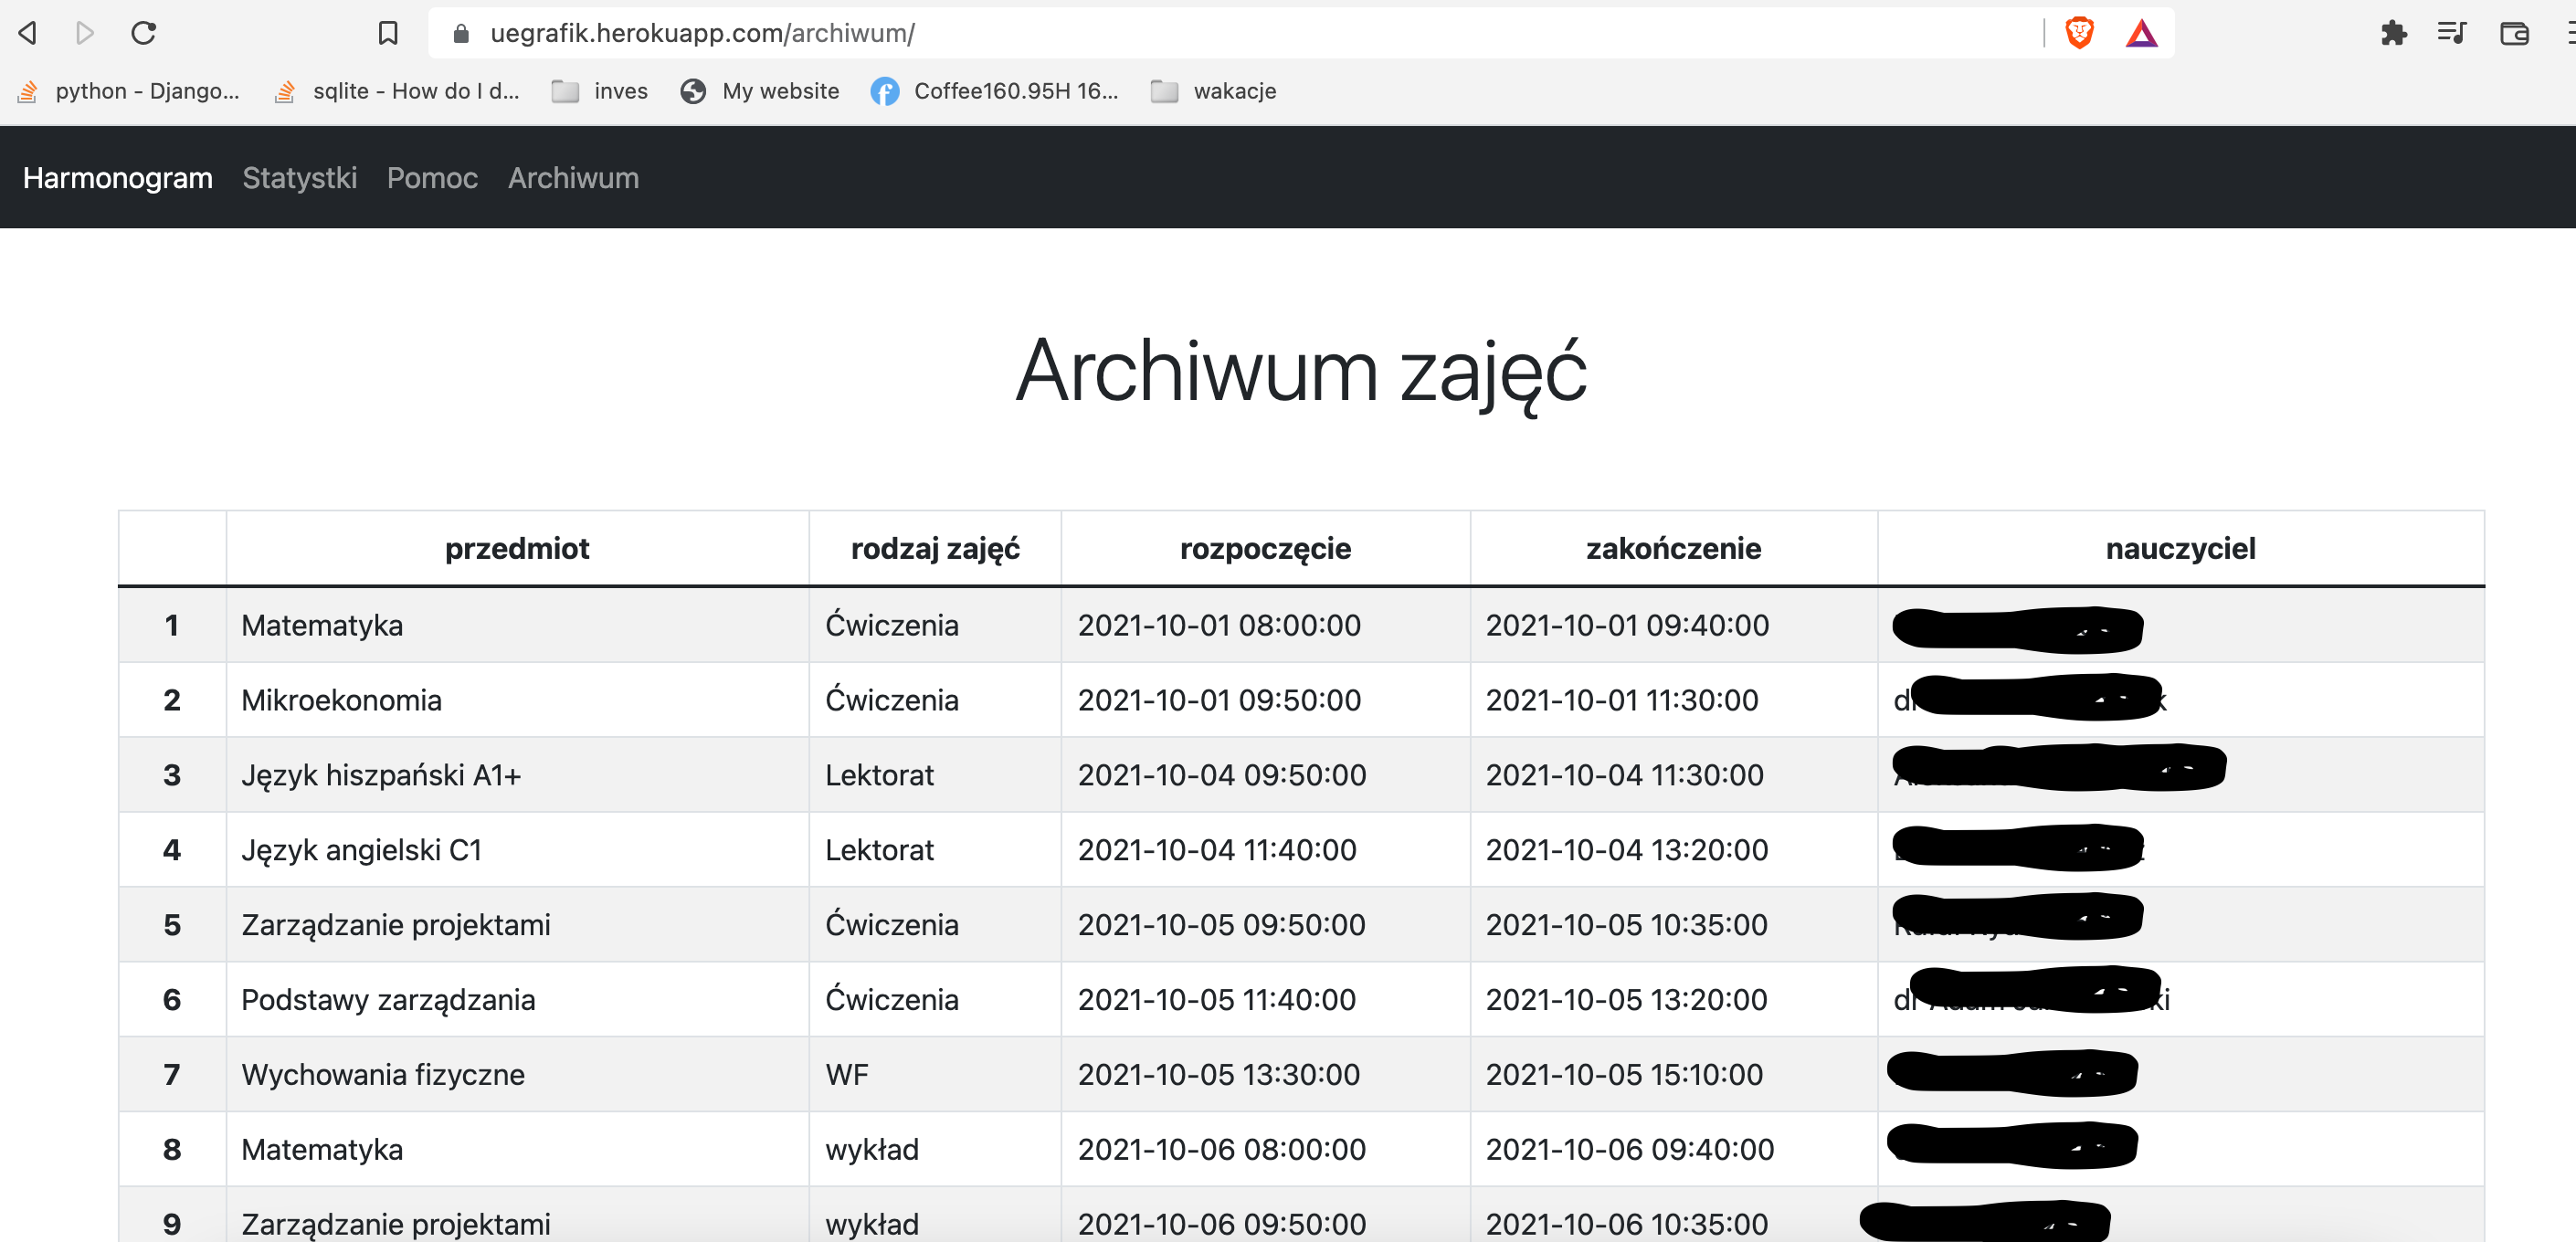
Task: Open the Facebook Coffee160.95H bookmark
Action: tap(996, 91)
